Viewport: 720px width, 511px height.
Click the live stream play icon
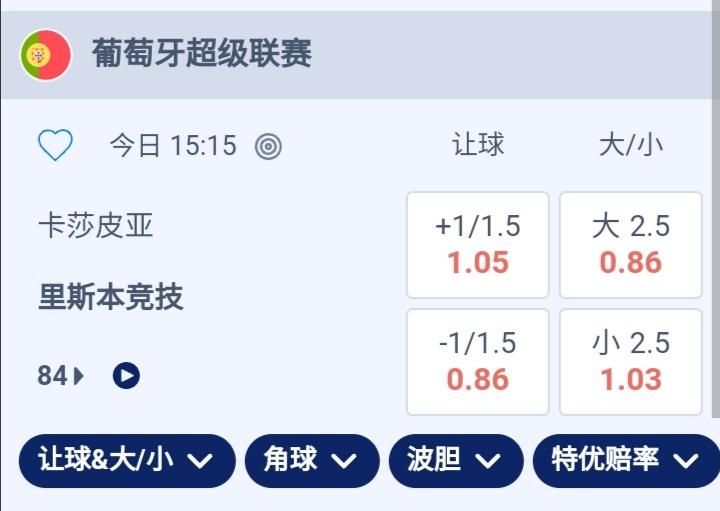[x=126, y=376]
